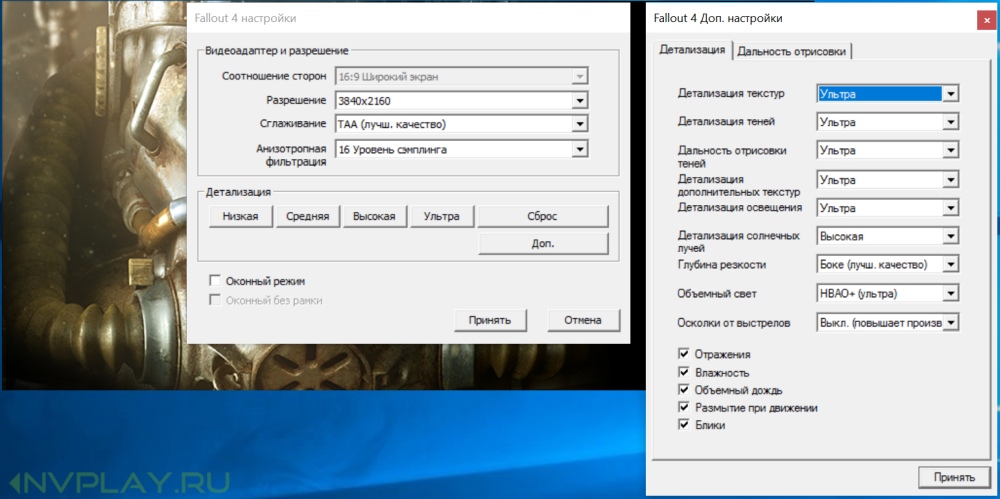Uncheck the Размытие при движении checkbox
Screen dimensions: 1000x499
click(685, 407)
